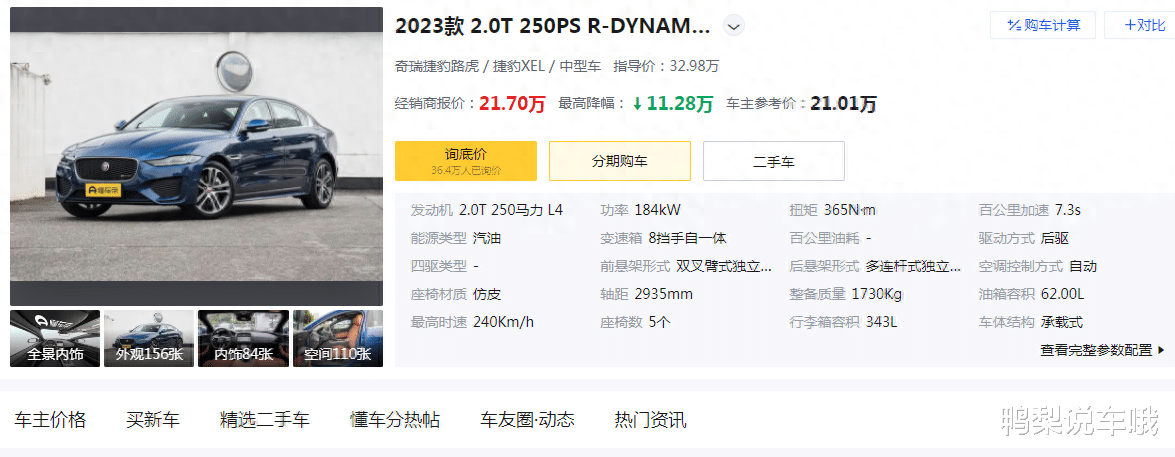Click the 中型车 category breadcrumb
Viewport: 1175px width, 457px height.
[580, 66]
